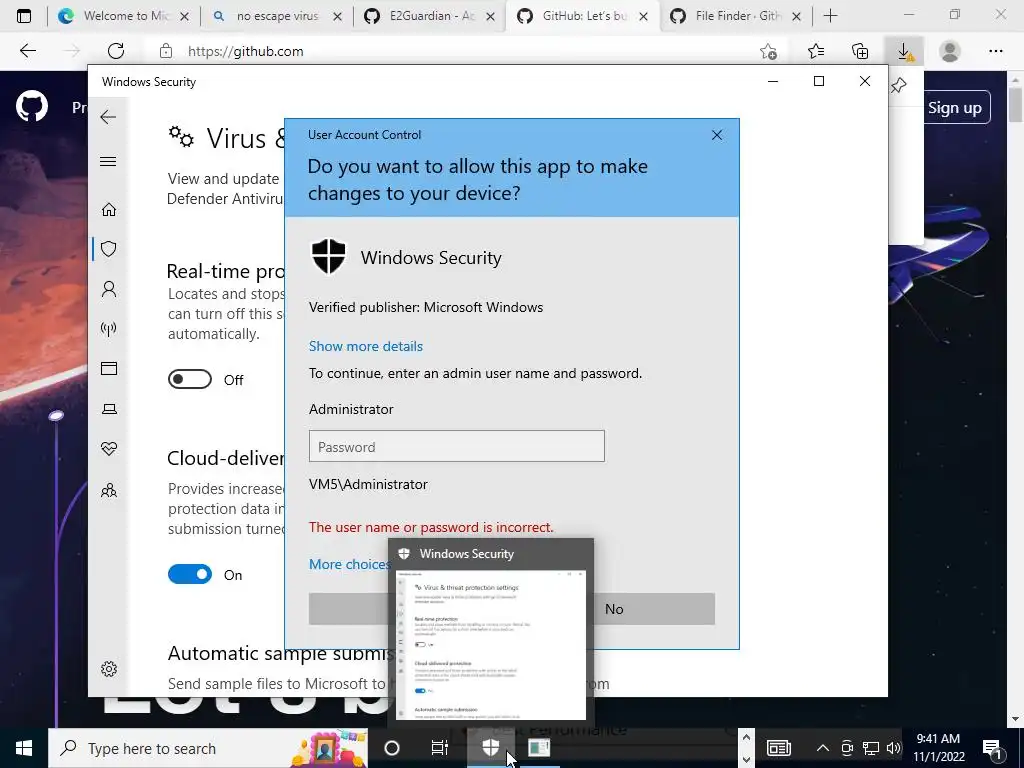Open Firewall & network protection icon
This screenshot has width=1024, height=768.
pos(109,328)
